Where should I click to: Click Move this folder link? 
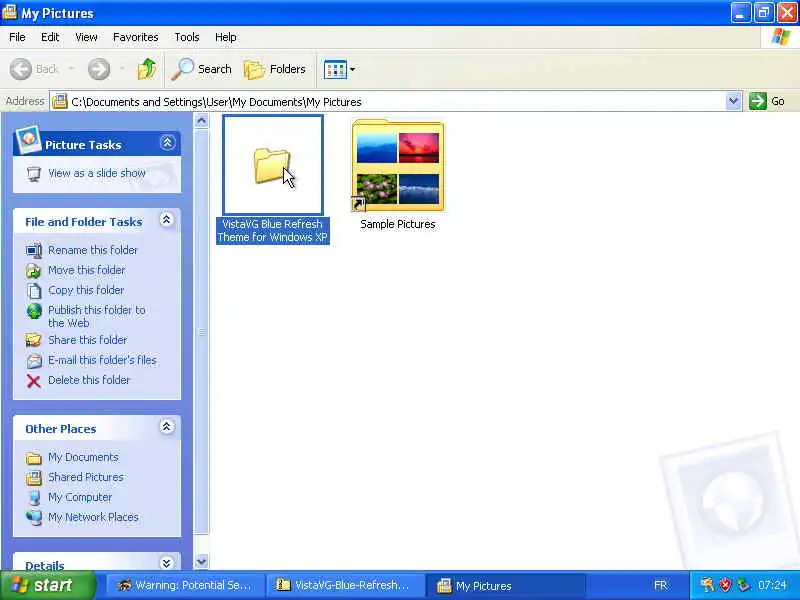tap(87, 270)
